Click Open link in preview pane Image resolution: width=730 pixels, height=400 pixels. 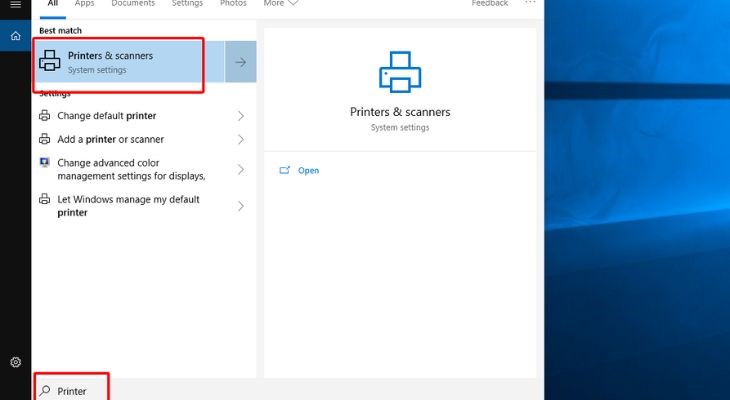[x=308, y=170]
